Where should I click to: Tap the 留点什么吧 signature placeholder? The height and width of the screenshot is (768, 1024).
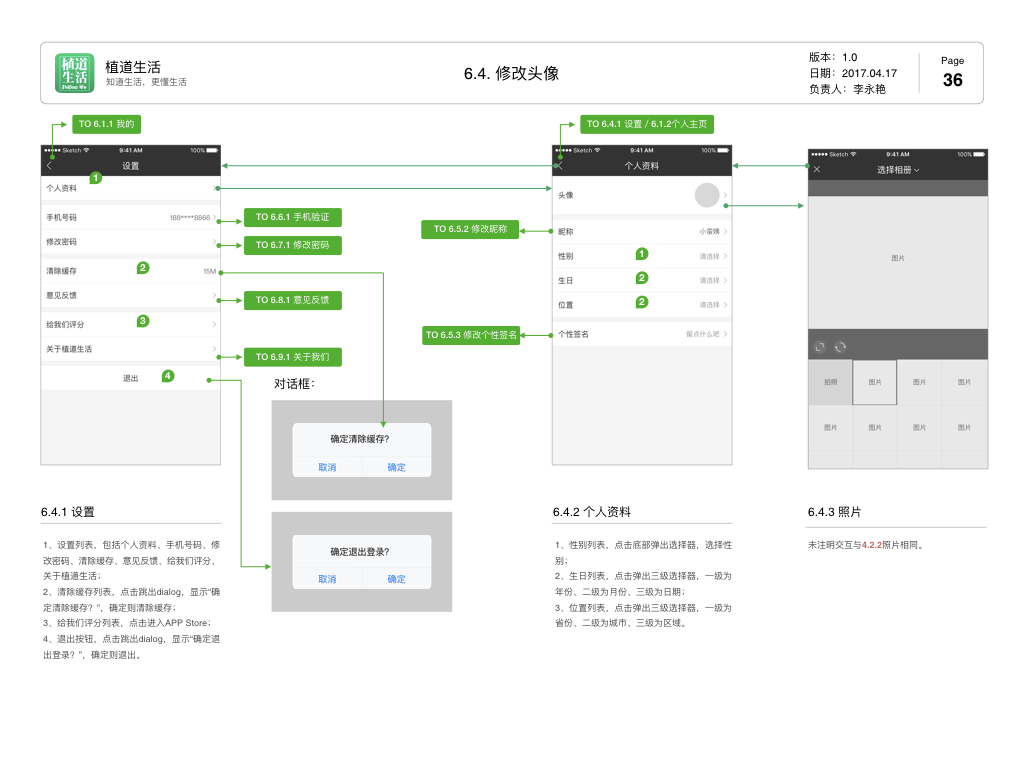[703, 334]
